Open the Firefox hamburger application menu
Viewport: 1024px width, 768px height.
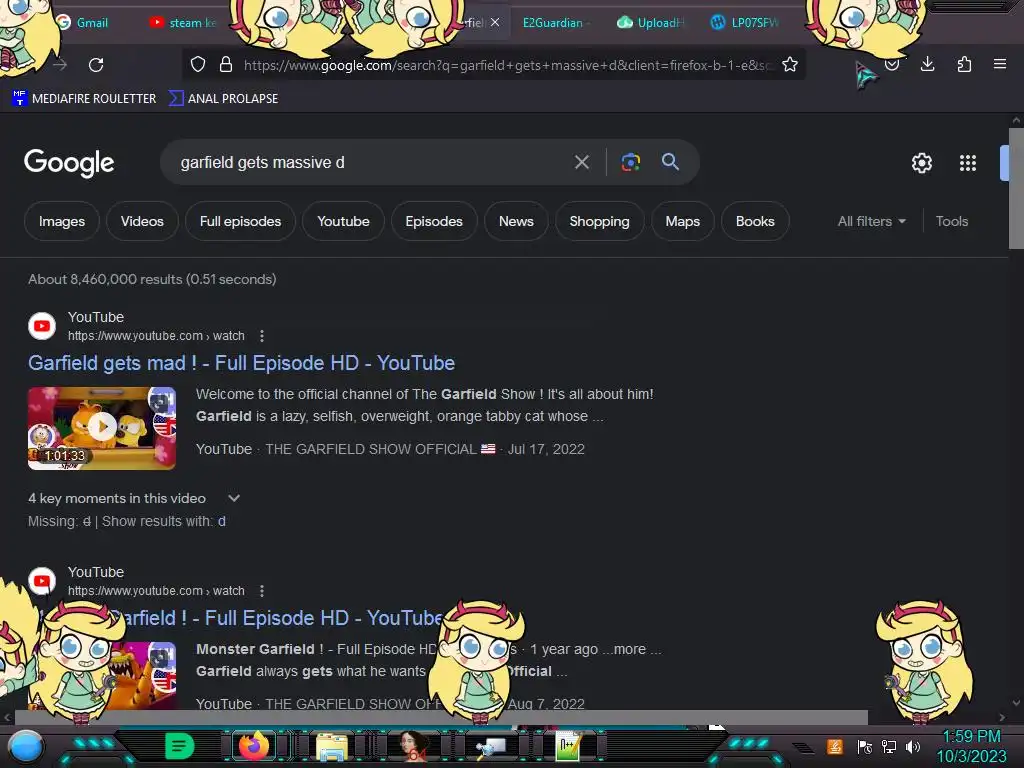(x=999, y=64)
